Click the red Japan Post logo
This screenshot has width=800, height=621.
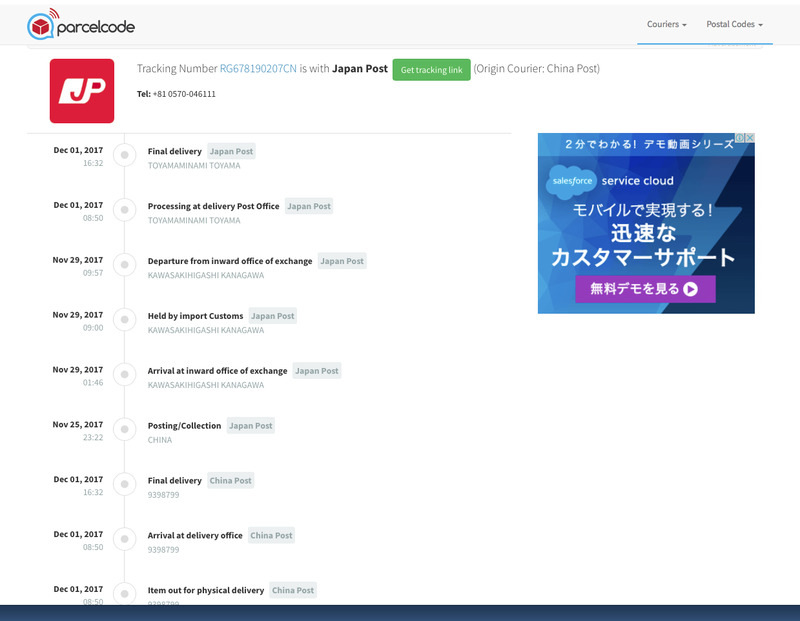[82, 91]
